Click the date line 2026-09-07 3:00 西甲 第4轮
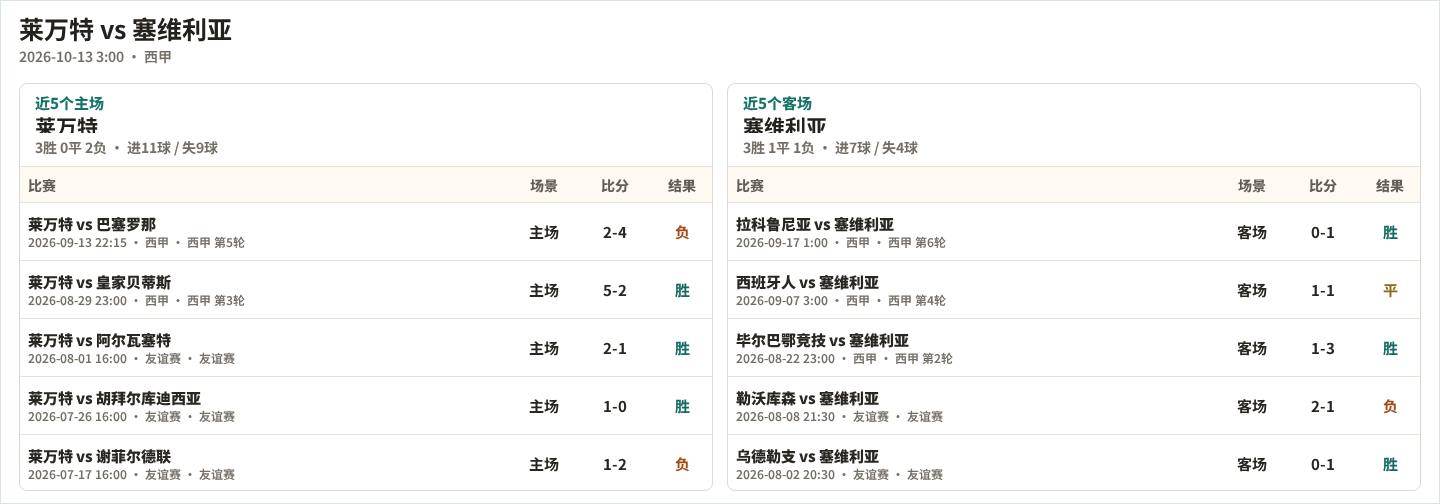Screen dimensions: 1440x504 pos(841,301)
